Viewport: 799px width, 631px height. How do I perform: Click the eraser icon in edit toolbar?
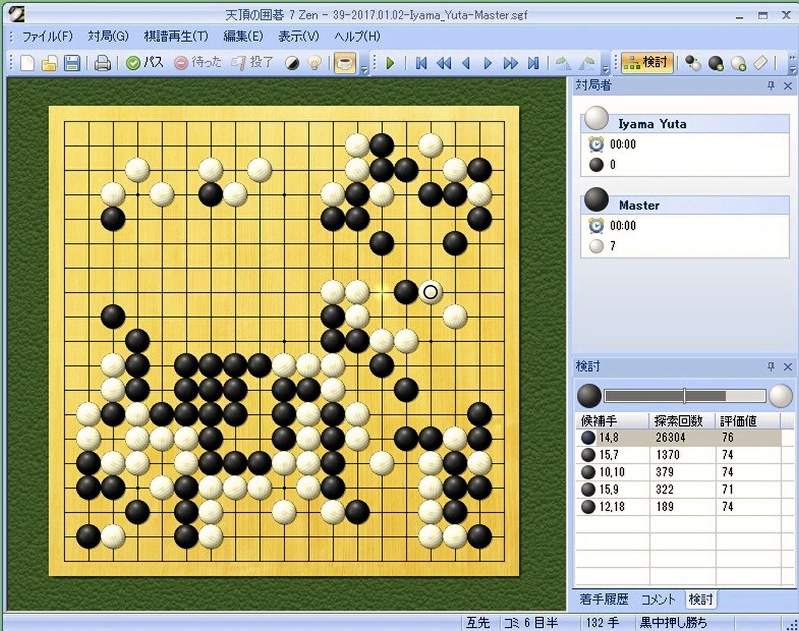(x=761, y=63)
